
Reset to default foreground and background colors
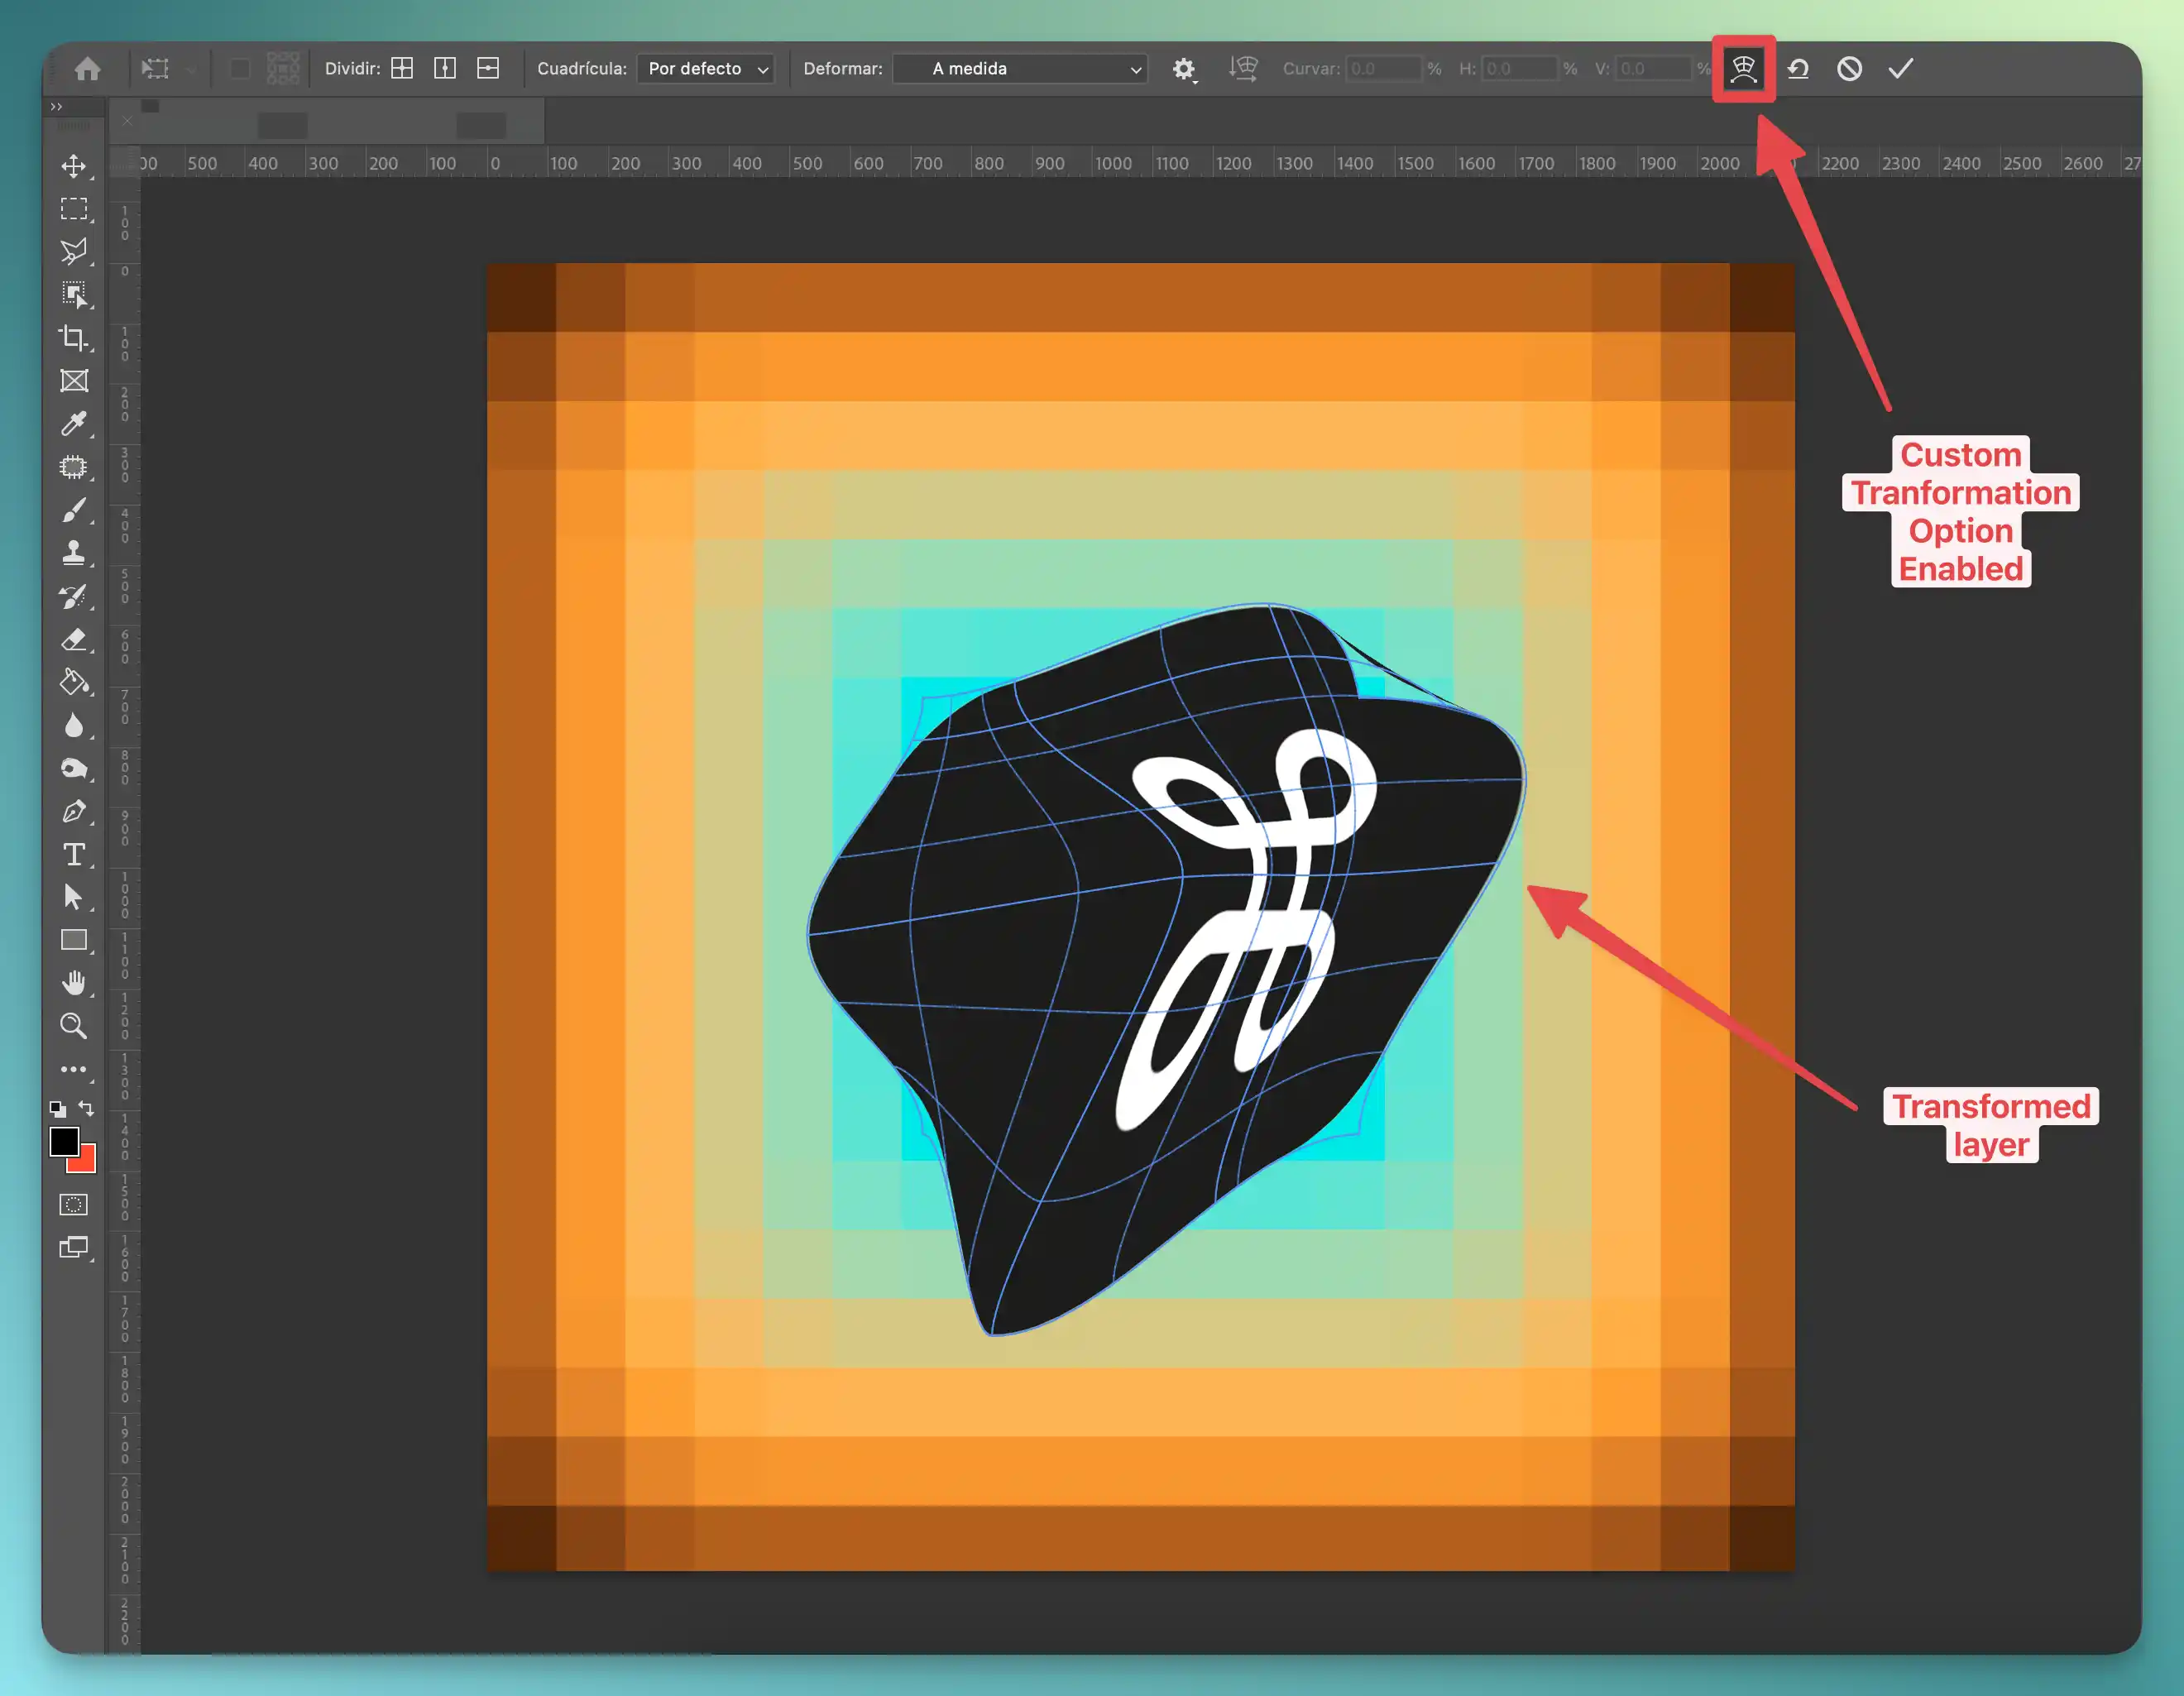[58, 1109]
